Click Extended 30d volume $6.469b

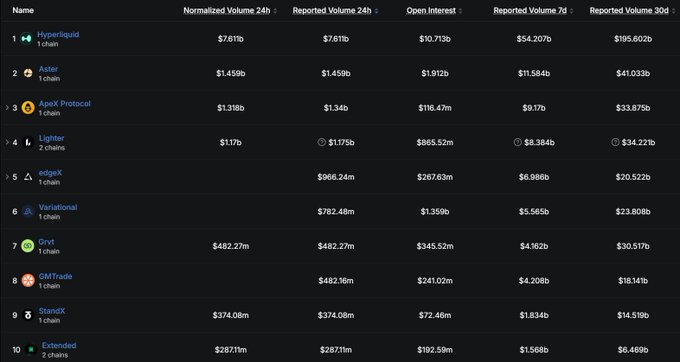click(633, 349)
